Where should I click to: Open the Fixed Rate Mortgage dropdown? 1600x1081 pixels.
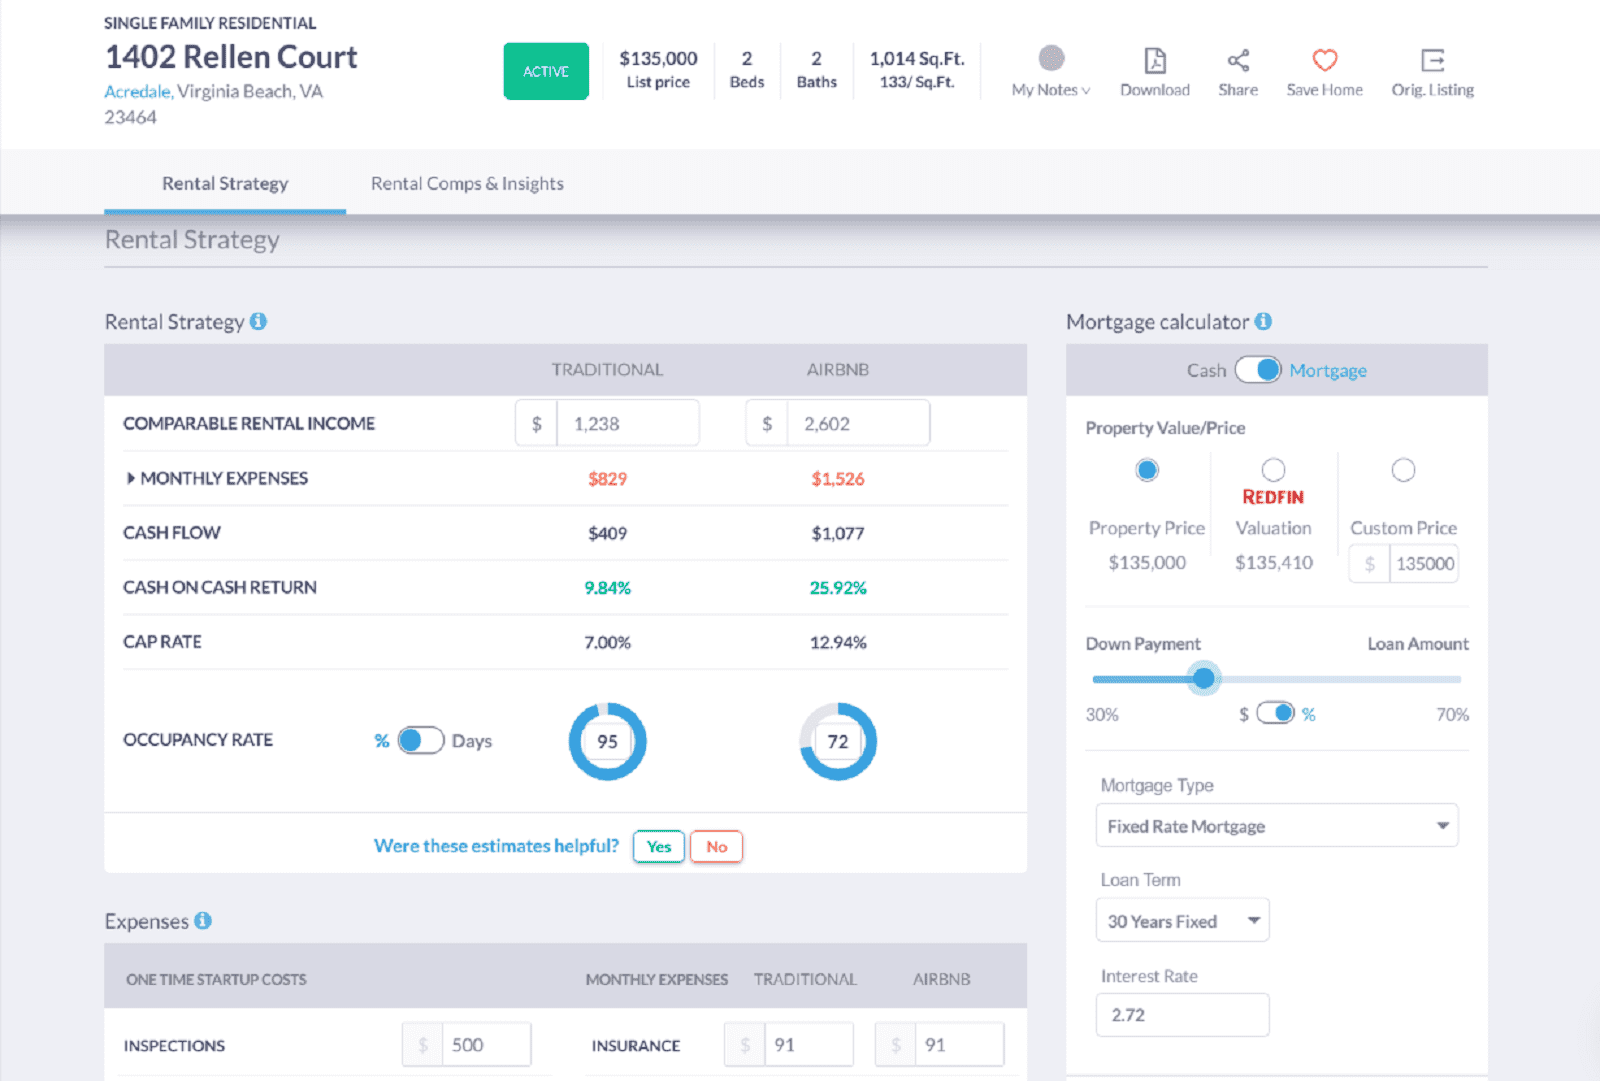click(x=1276, y=825)
